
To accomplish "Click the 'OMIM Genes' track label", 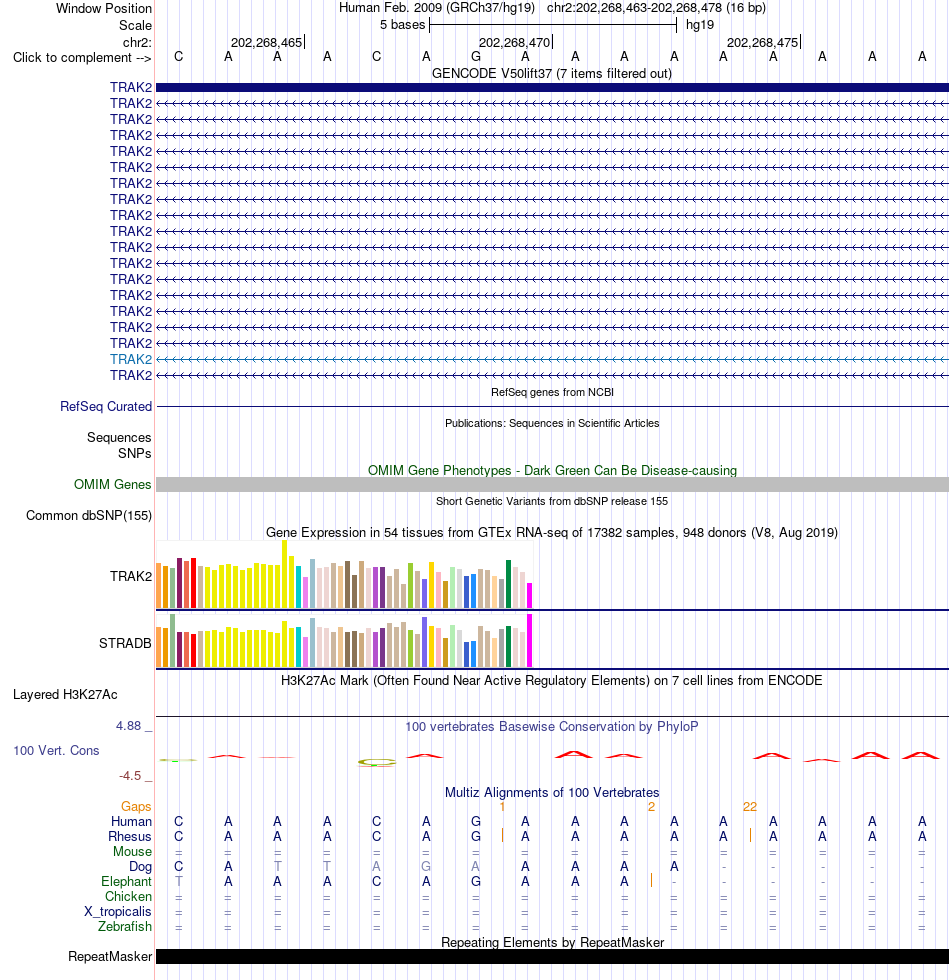I will point(112,484).
